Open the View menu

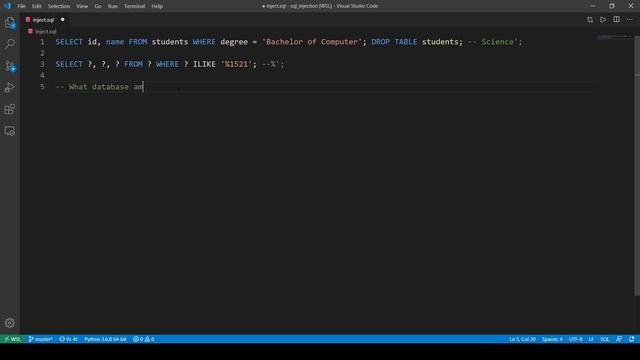pyautogui.click(x=82, y=6)
